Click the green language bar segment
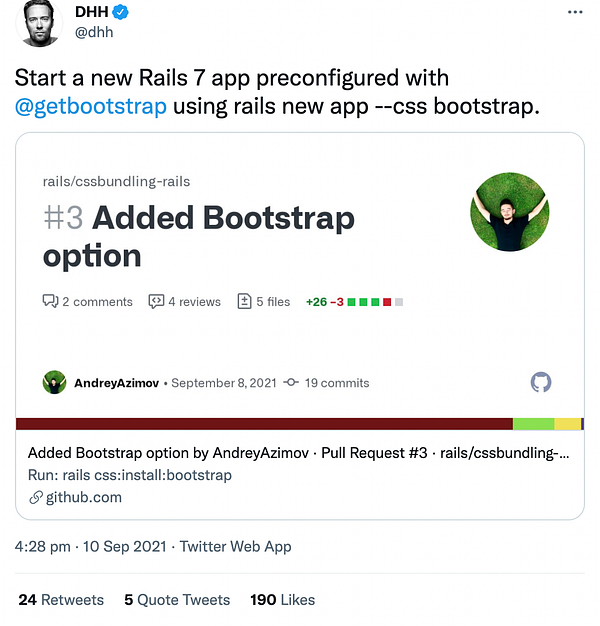Screen dimensions: 600x626 533,424
